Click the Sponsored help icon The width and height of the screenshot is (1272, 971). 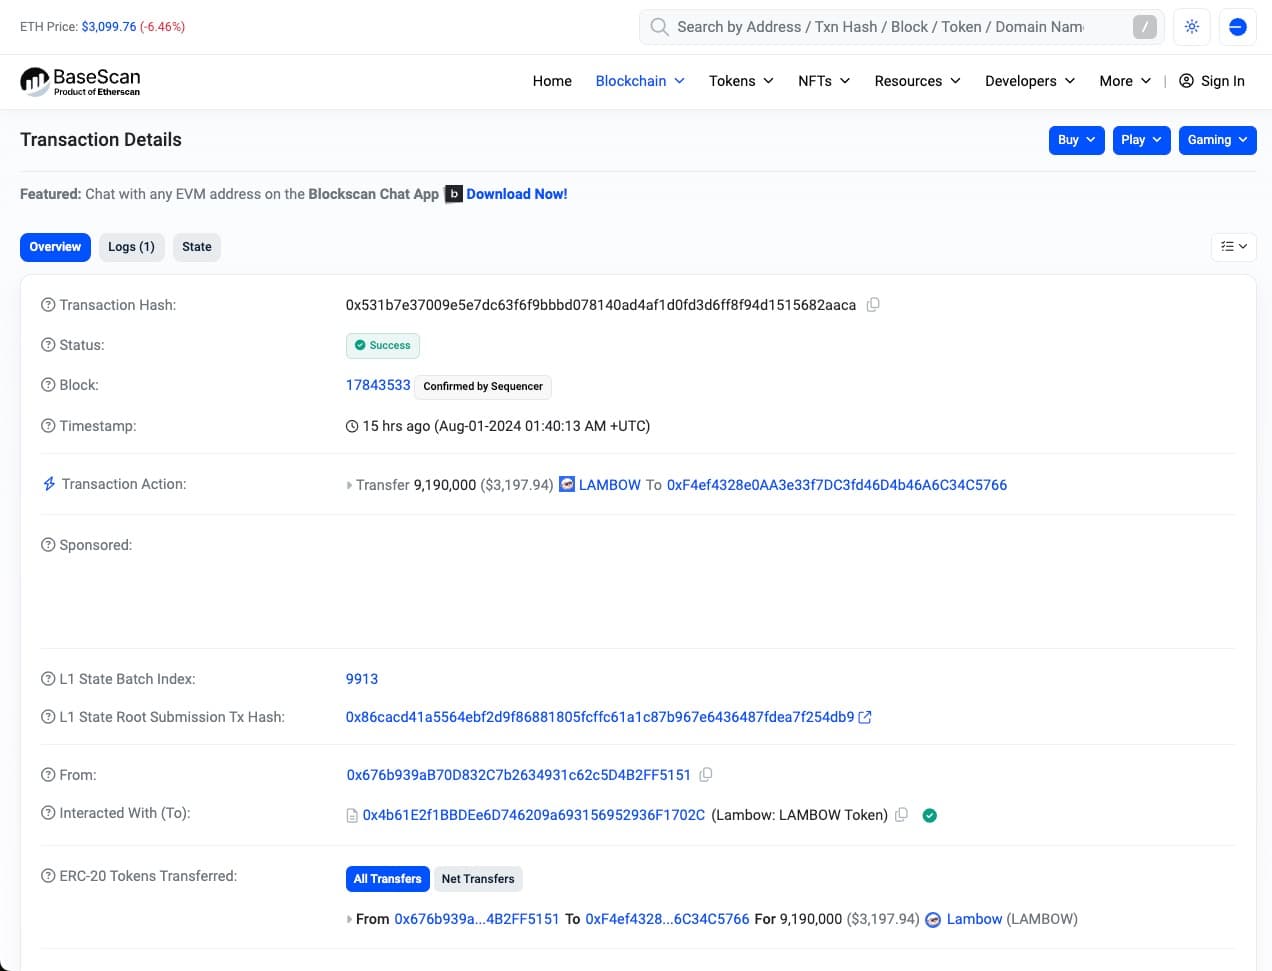(48, 545)
